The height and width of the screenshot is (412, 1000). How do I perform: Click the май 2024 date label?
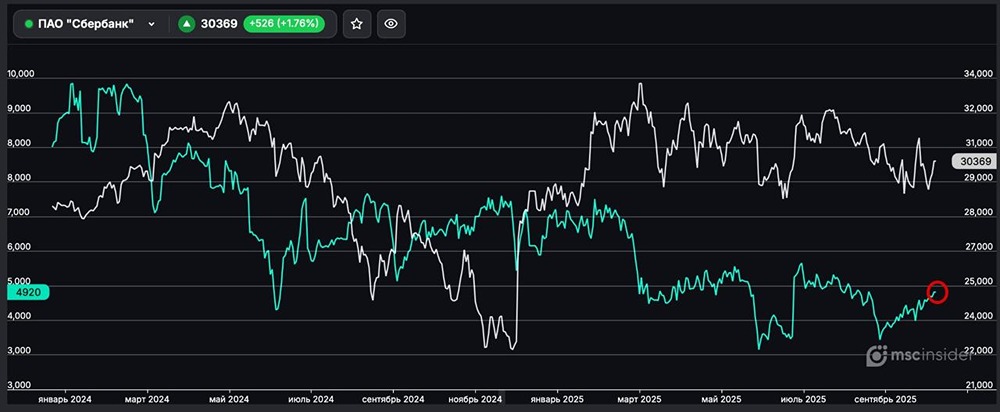[x=228, y=399]
